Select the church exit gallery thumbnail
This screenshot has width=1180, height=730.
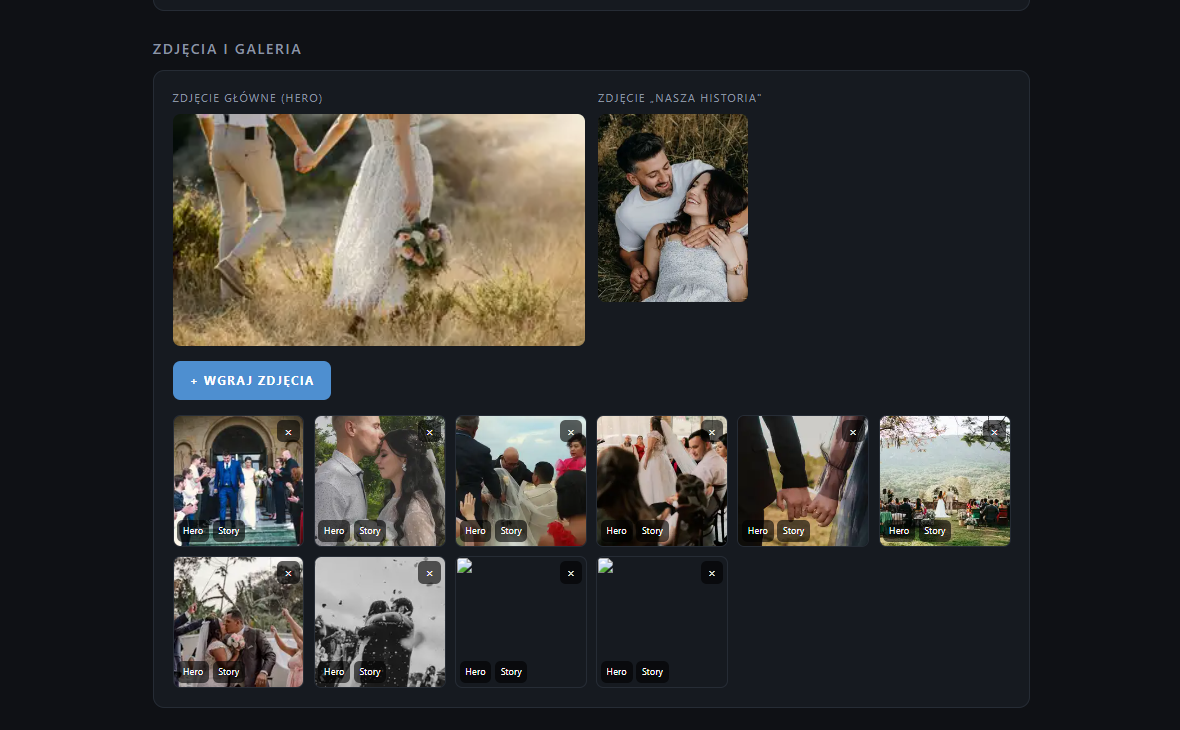point(239,481)
